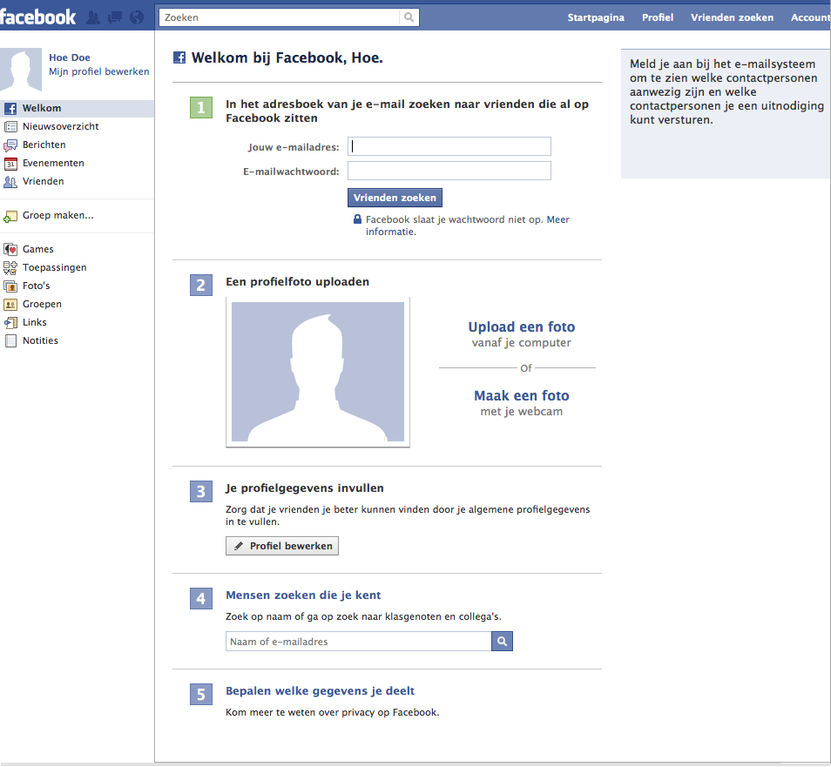
Task: Click the Profiel bewerken button
Action: 283,546
